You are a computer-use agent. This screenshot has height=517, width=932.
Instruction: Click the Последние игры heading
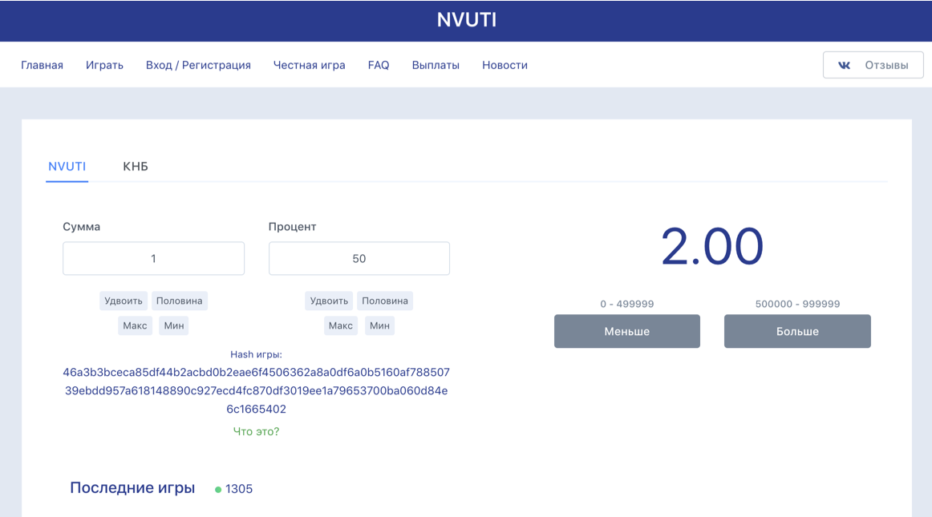pos(133,488)
